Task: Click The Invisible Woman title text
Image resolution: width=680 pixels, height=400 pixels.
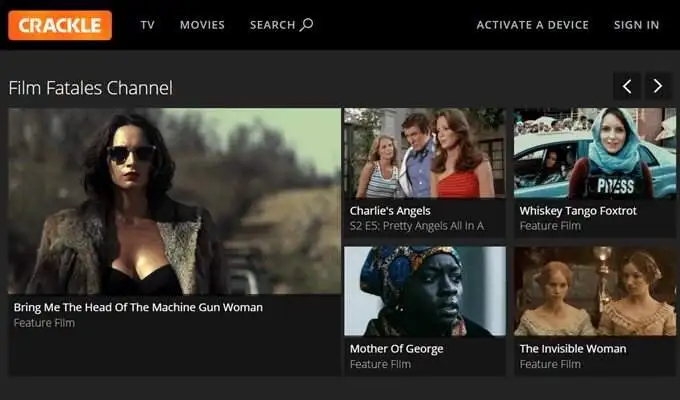Action: 573,349
